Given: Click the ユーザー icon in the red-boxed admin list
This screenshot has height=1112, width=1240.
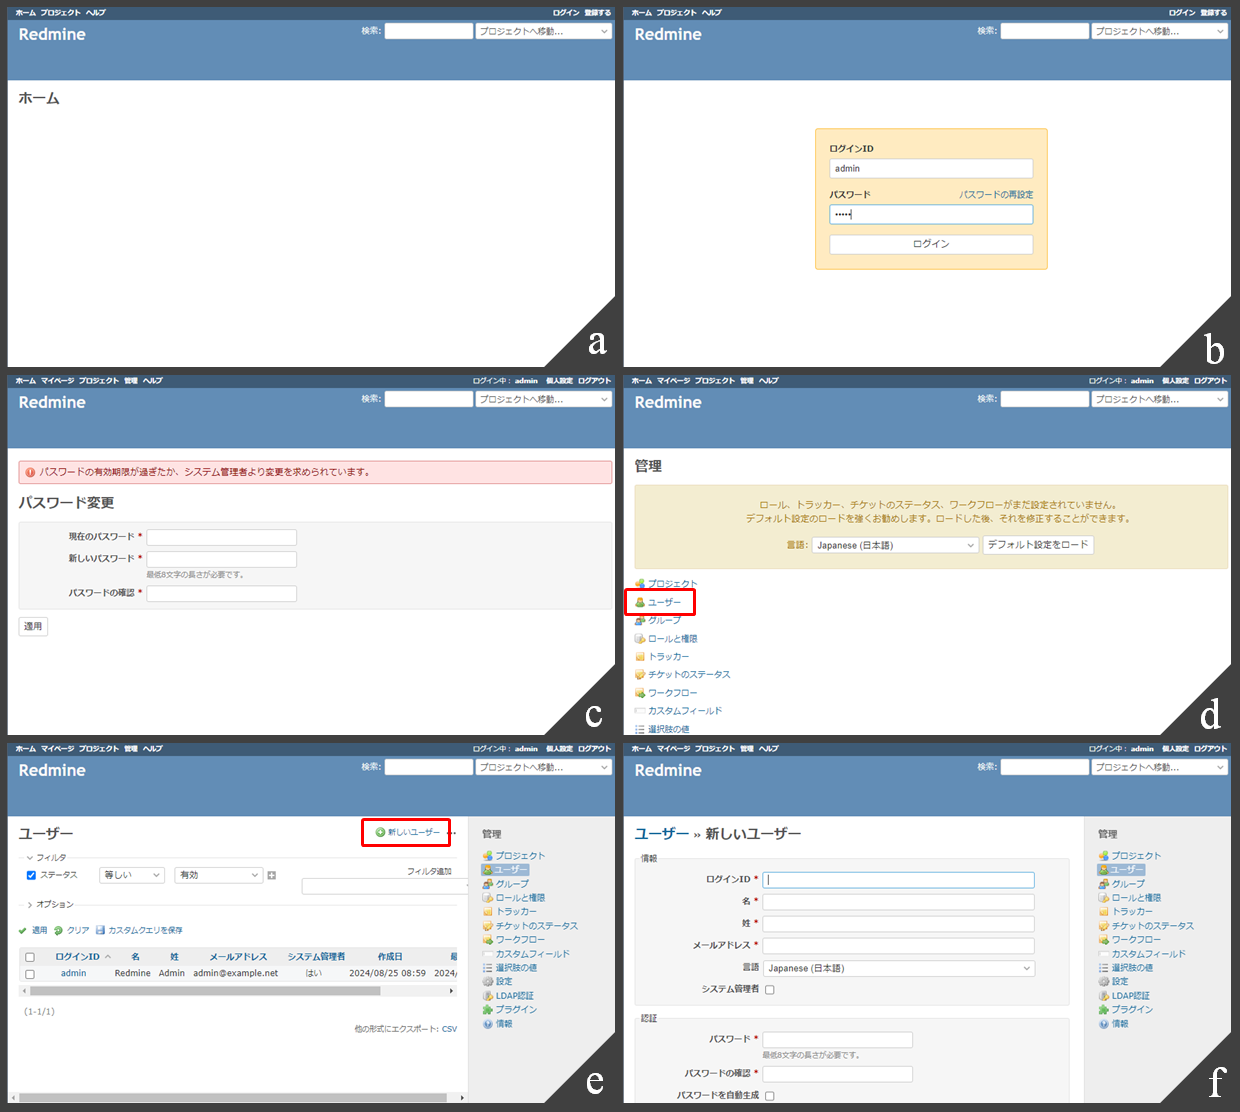Looking at the screenshot, I should (x=640, y=602).
